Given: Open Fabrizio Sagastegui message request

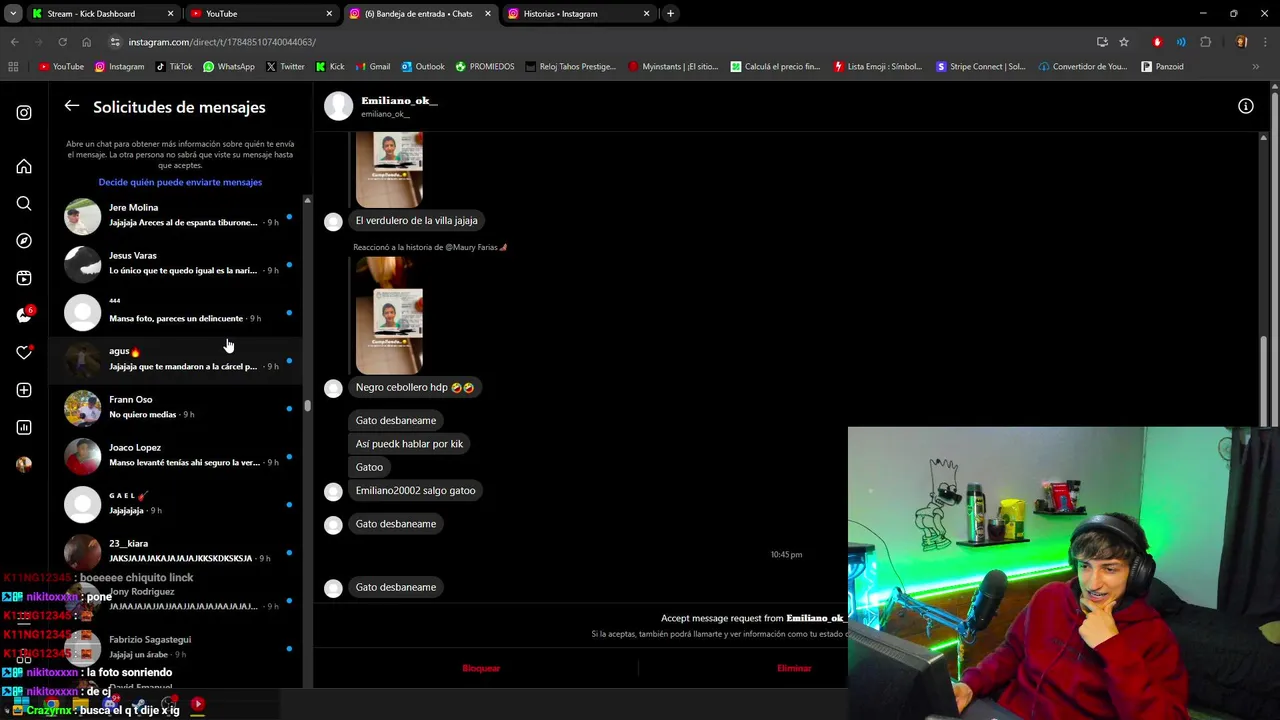Looking at the screenshot, I should tap(178, 647).
